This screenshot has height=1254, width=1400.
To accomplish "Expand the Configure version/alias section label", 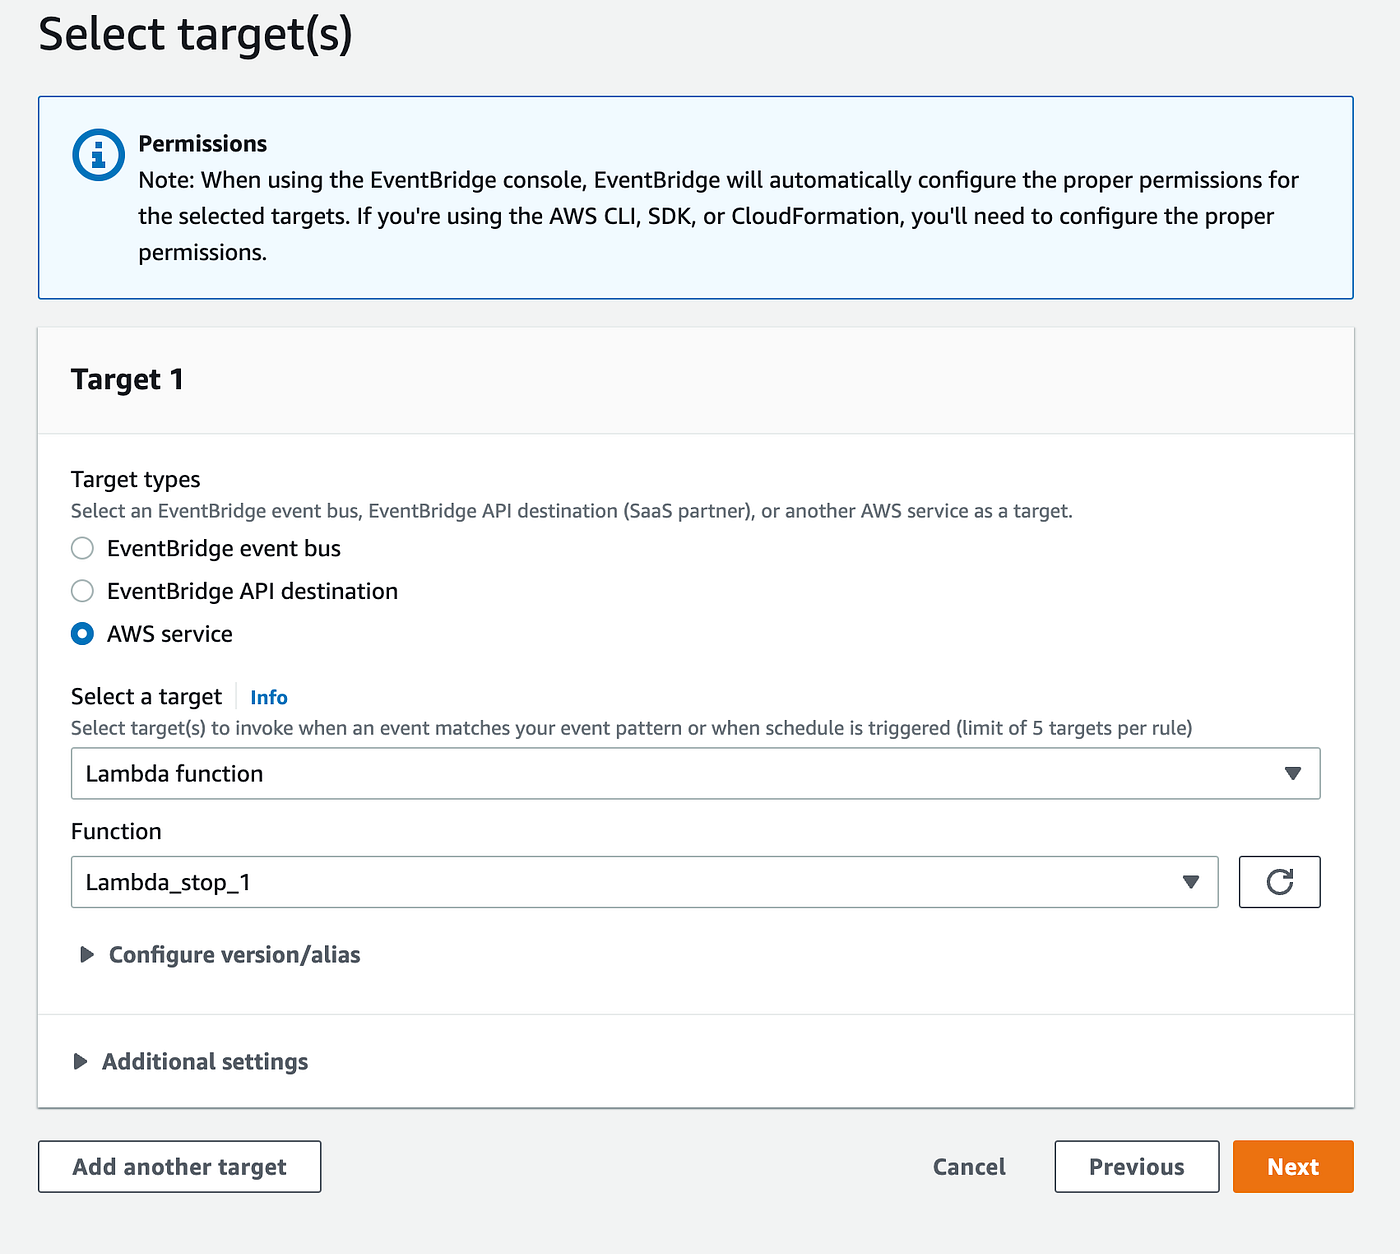I will (x=234, y=955).
